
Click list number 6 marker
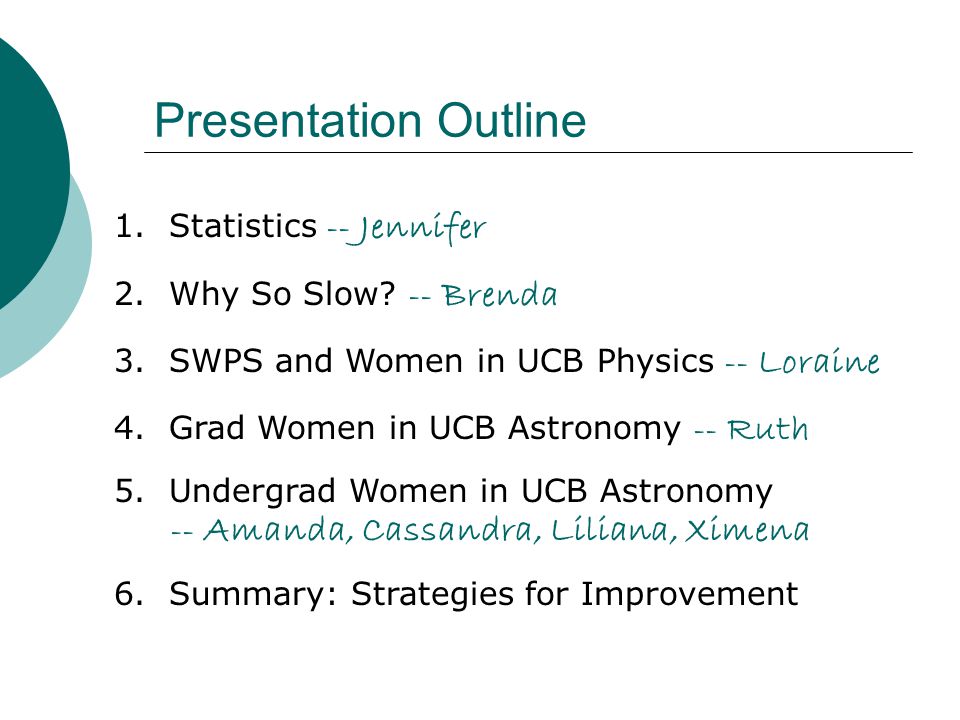coord(129,594)
